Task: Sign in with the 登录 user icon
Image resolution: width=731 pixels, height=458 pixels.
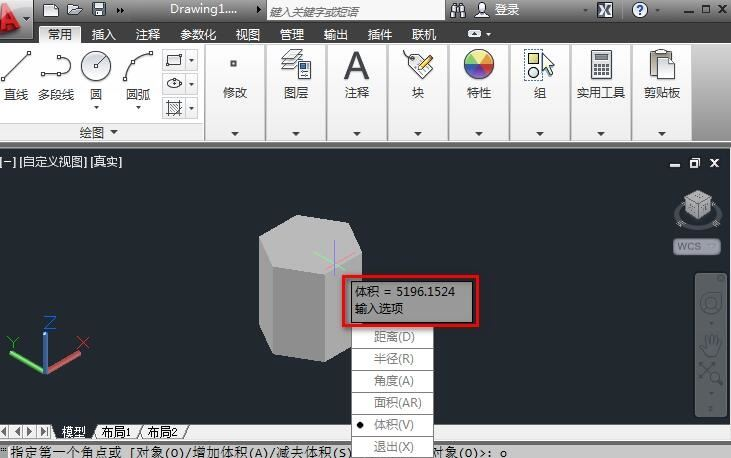Action: 497,10
